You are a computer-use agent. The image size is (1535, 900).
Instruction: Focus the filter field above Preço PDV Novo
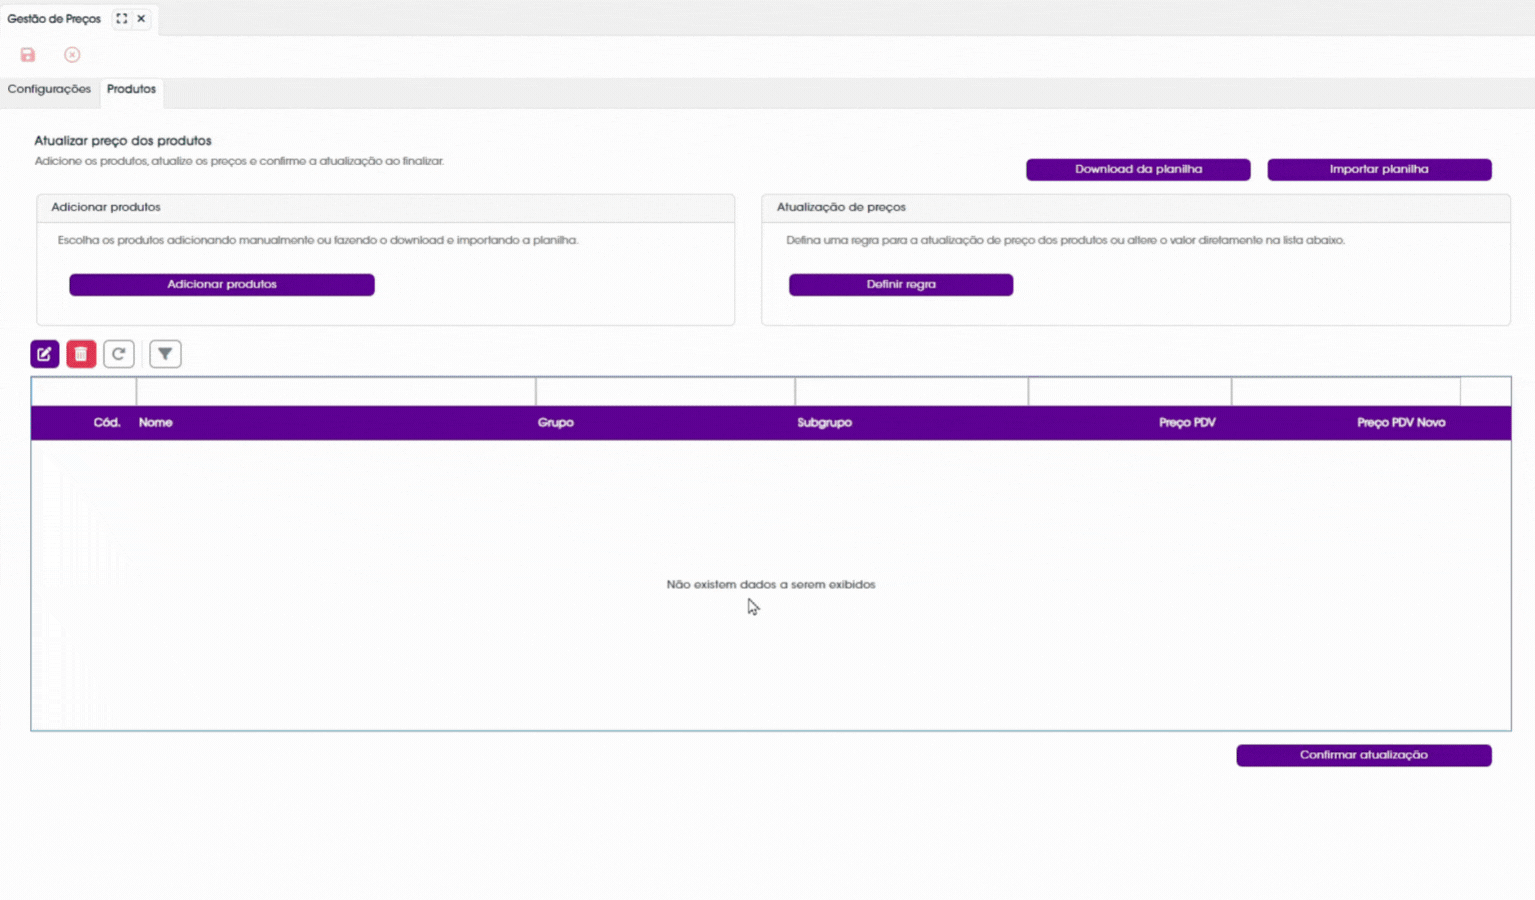tap(1346, 392)
